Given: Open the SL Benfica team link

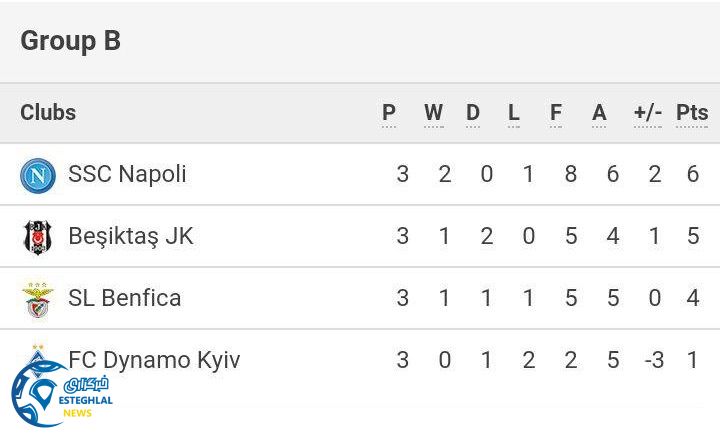Looking at the screenshot, I should 125,298.
